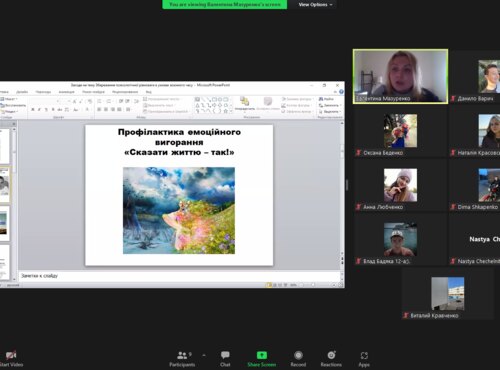The width and height of the screenshot is (500, 370).
Task: Select the Влад Бадяка participant tile
Action: click(400, 239)
